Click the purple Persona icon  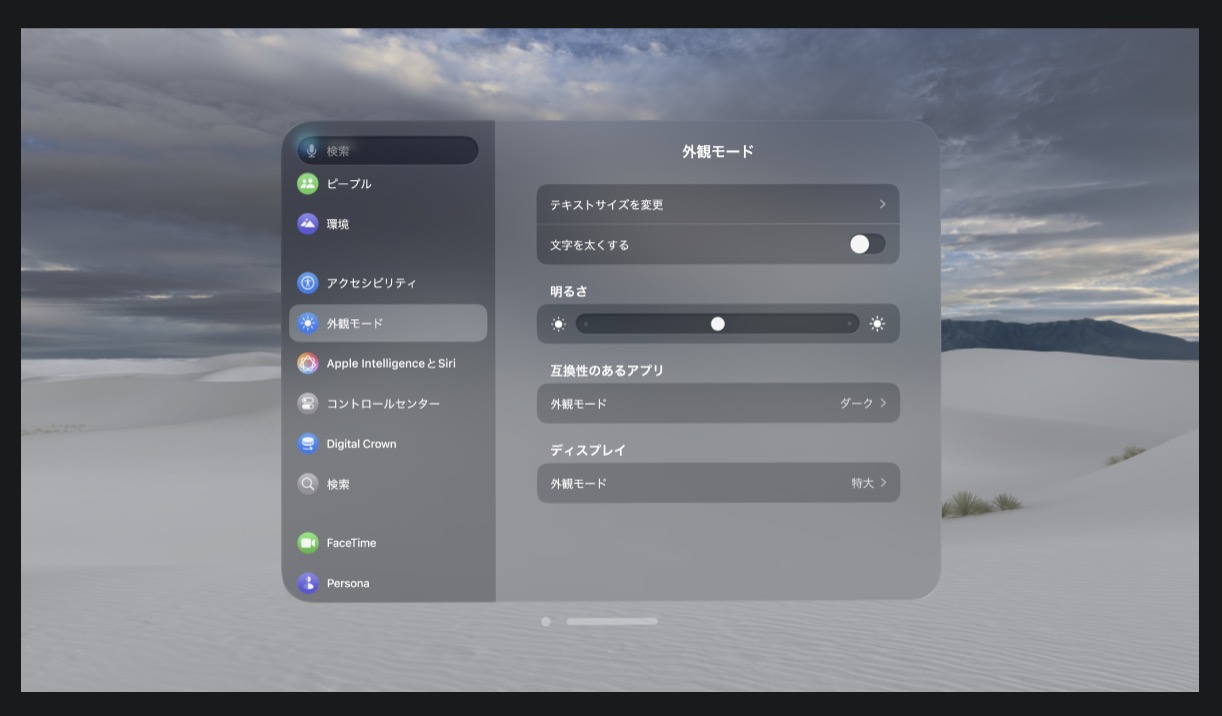pos(308,583)
